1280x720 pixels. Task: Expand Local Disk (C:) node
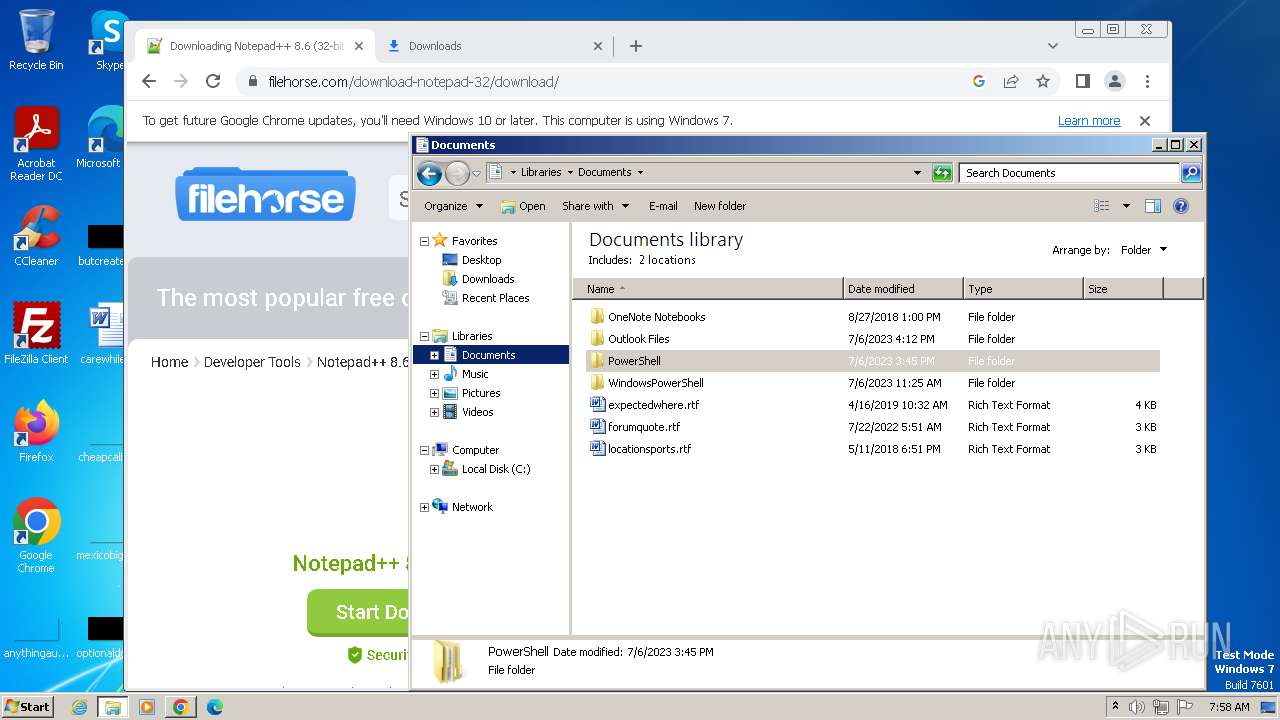tap(434, 469)
